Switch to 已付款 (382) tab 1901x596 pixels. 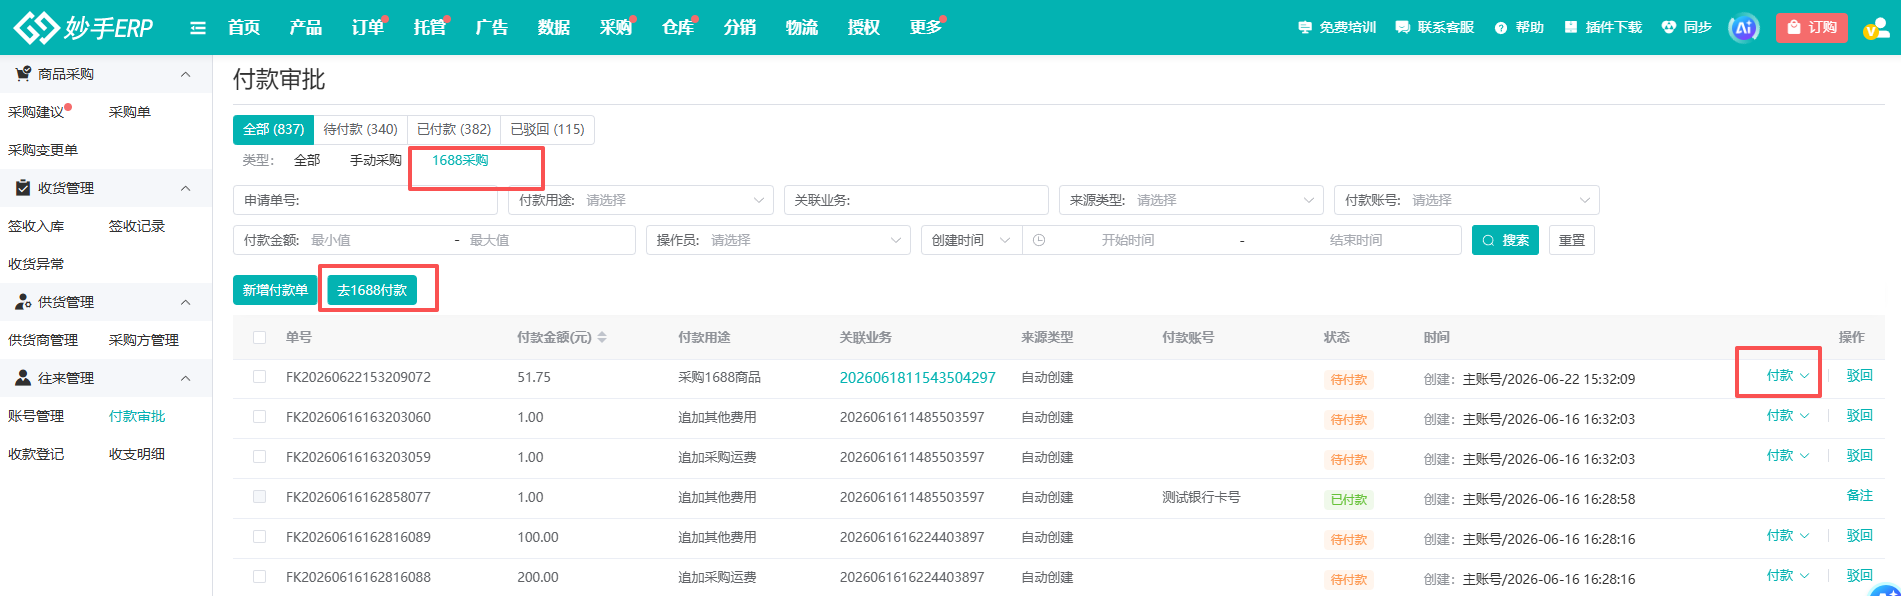tap(454, 129)
